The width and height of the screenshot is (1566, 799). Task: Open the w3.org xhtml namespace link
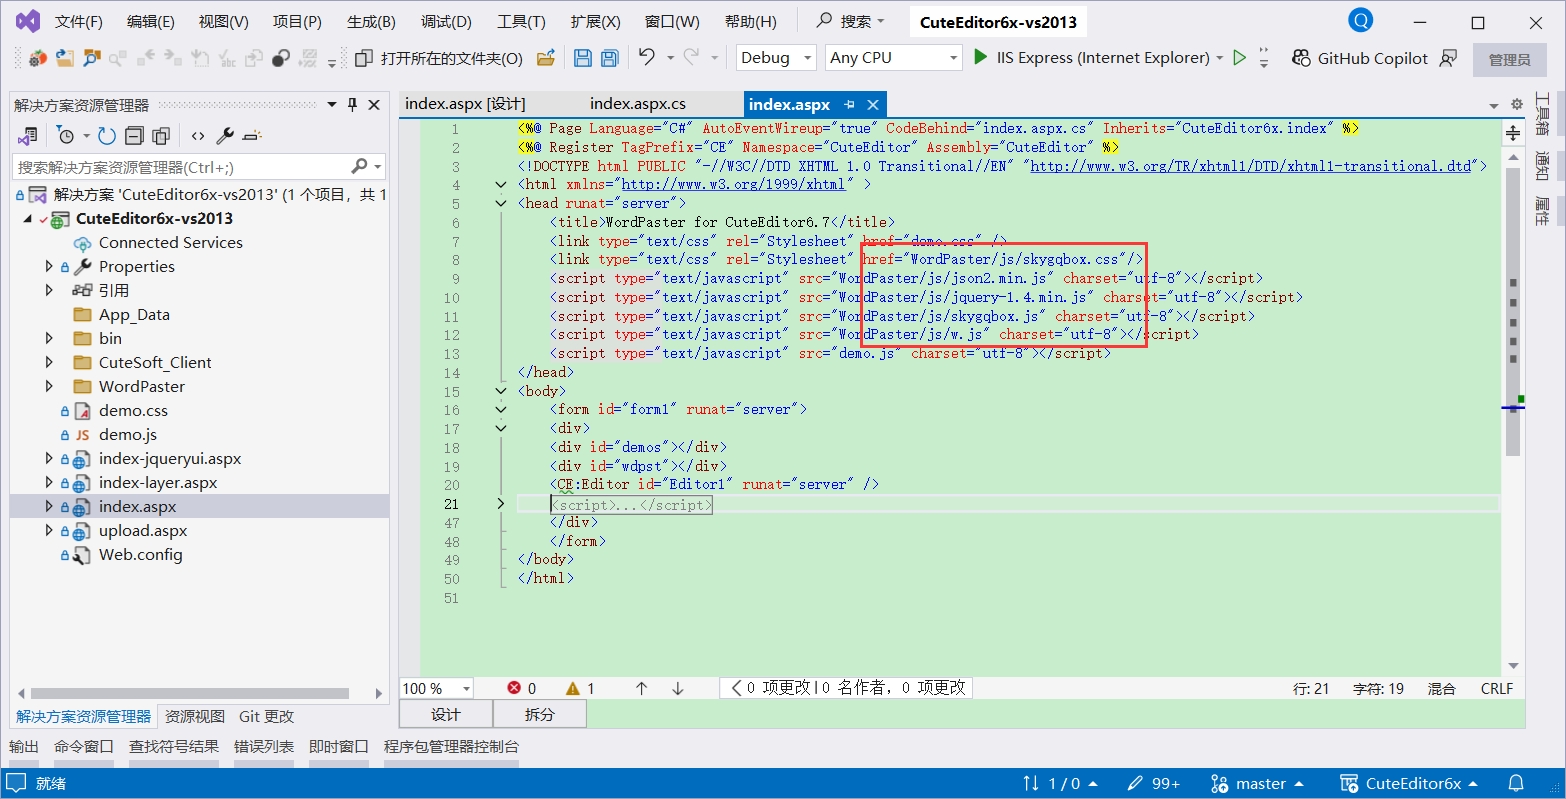[733, 185]
